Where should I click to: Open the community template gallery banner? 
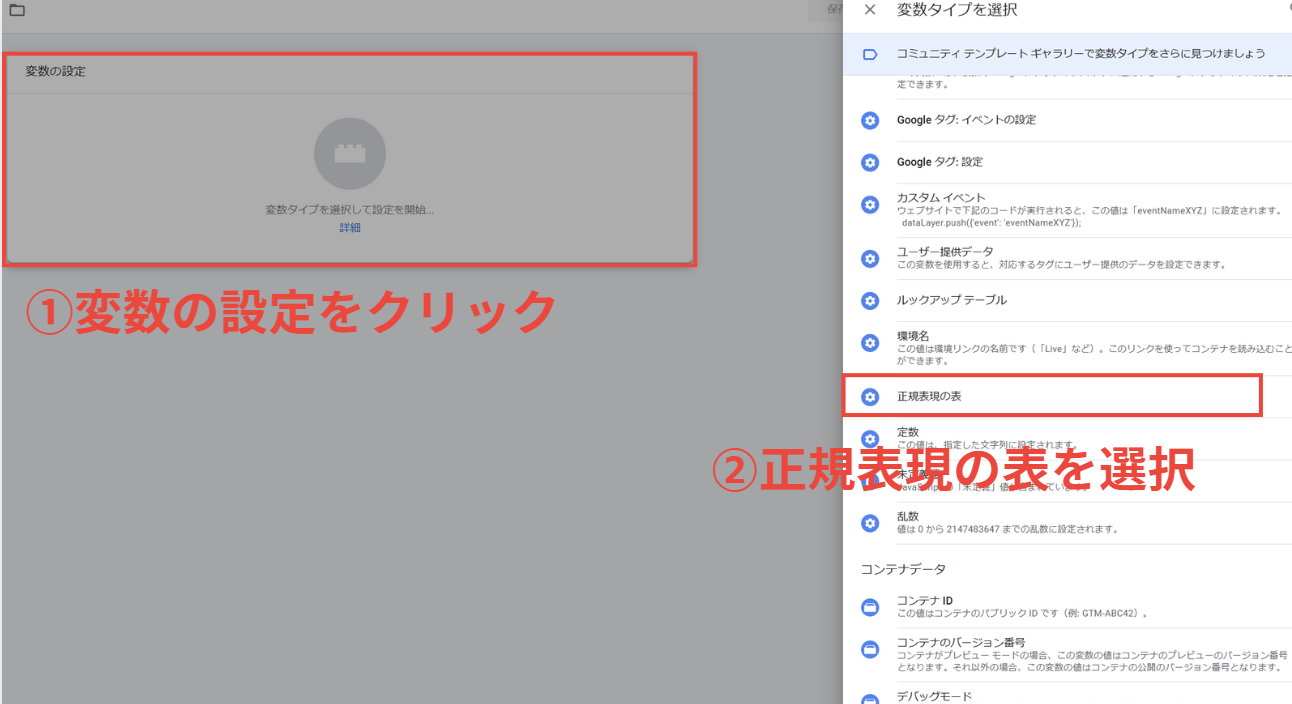pos(1067,54)
